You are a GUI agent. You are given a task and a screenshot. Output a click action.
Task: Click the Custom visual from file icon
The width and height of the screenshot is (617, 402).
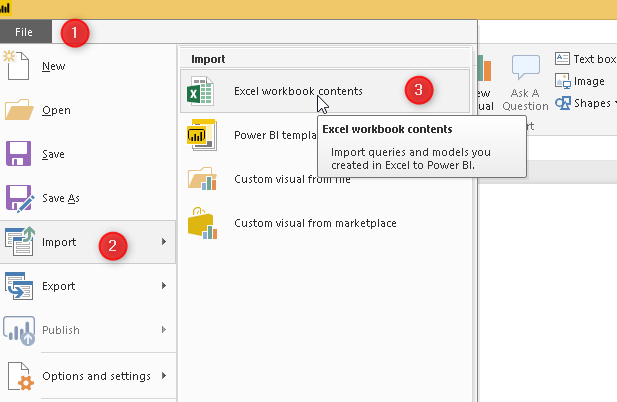[x=202, y=179]
